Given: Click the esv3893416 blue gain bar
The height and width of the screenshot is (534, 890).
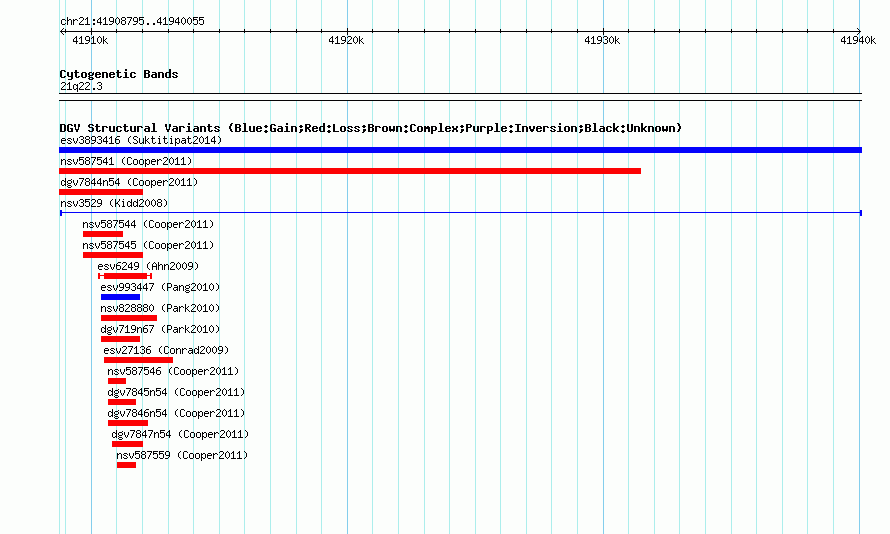Looking at the screenshot, I should pos(460,150).
